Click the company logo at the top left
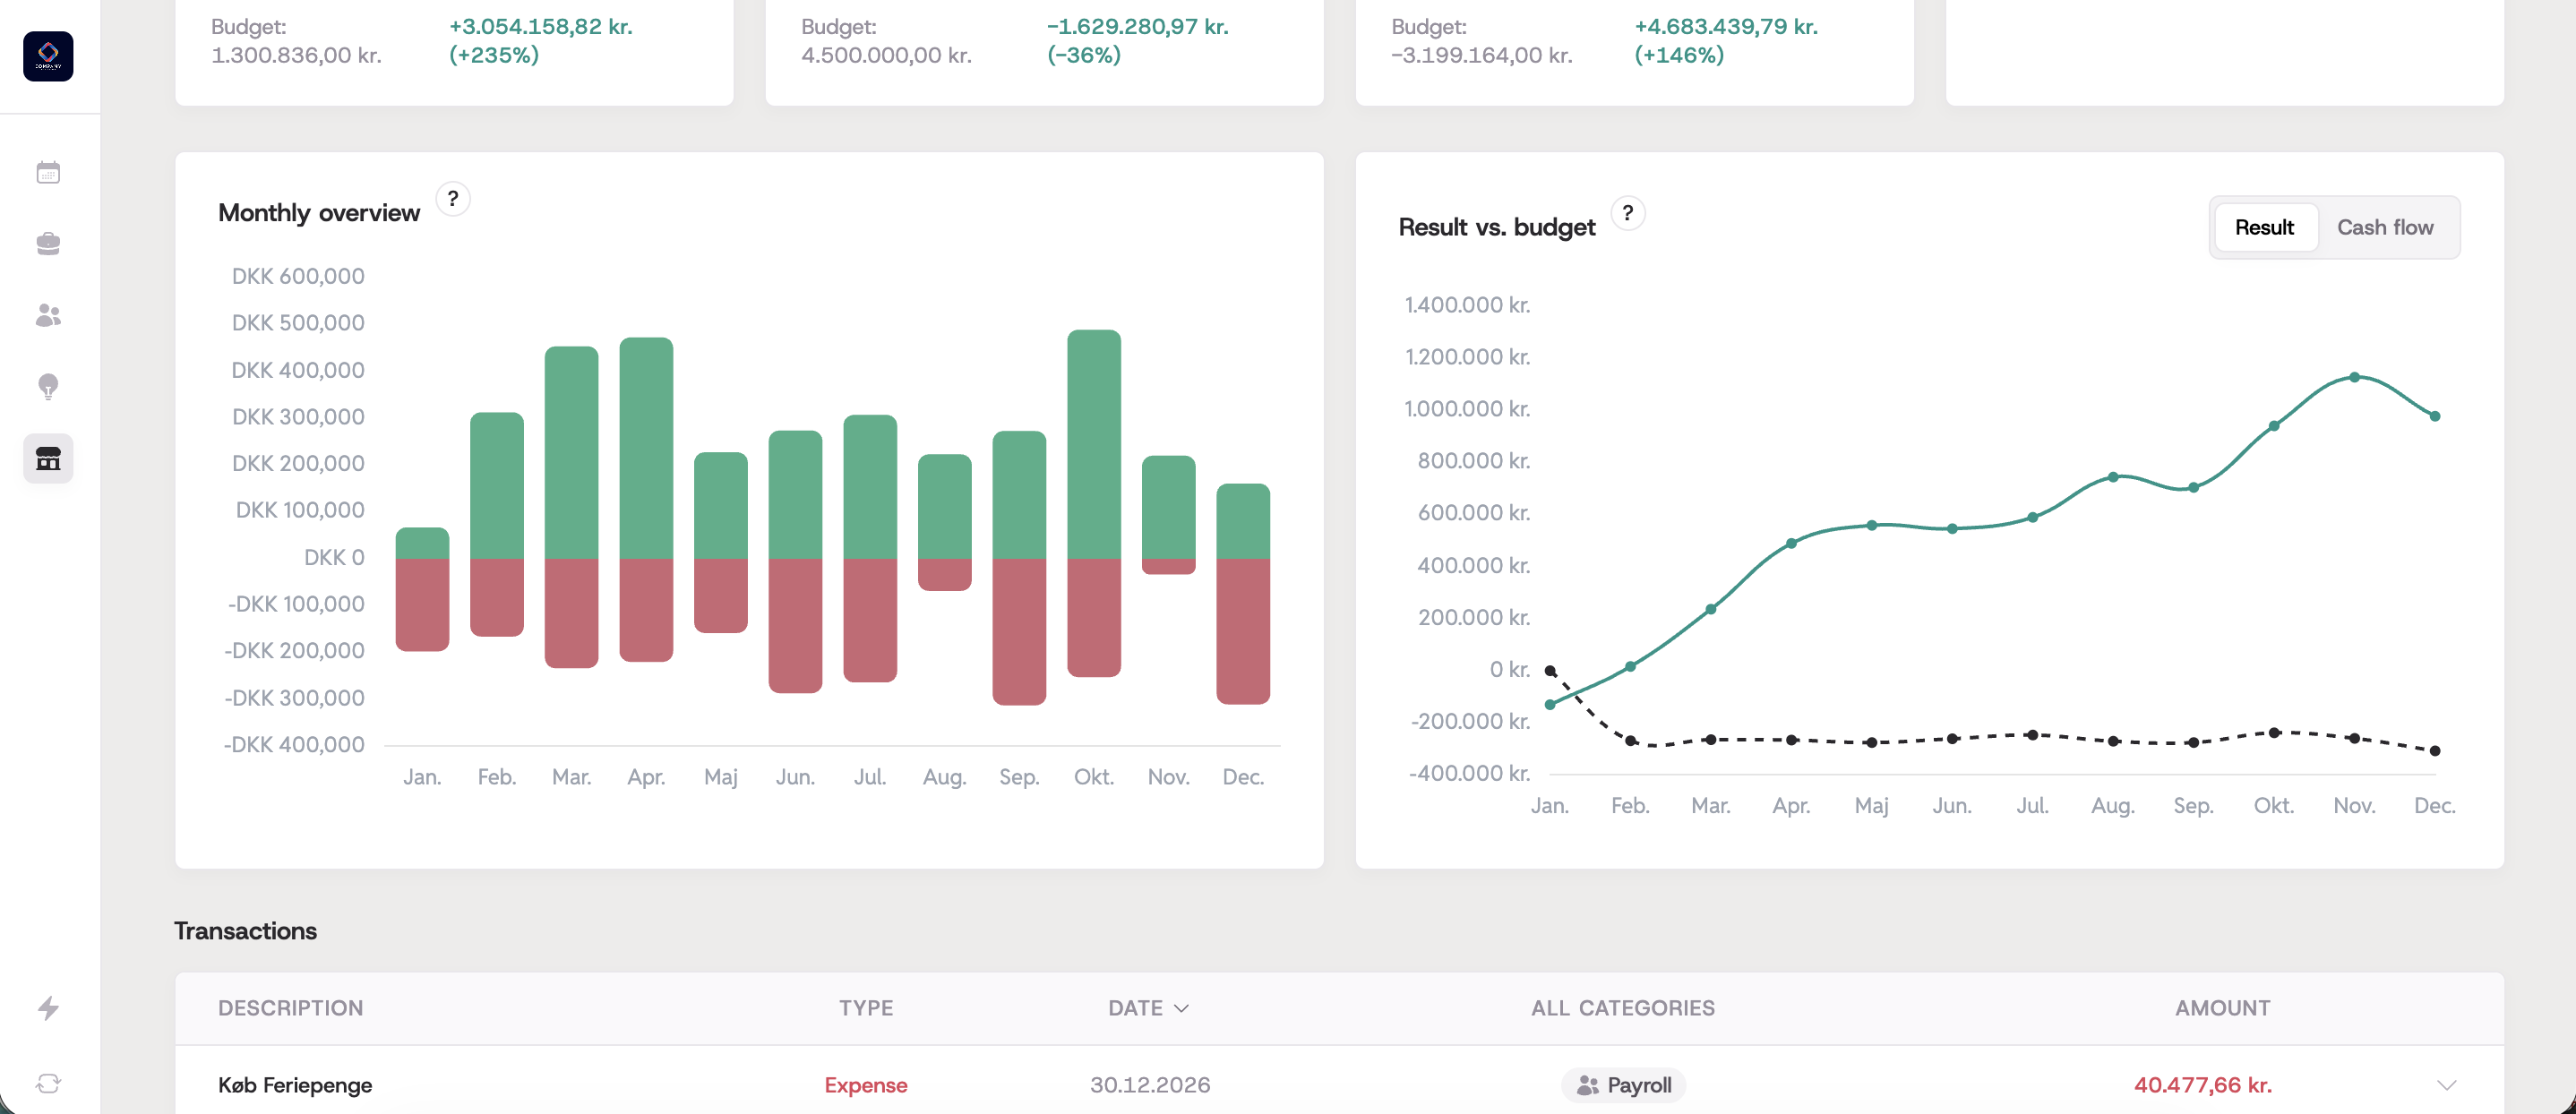This screenshot has height=1114, width=2576. pyautogui.click(x=48, y=56)
